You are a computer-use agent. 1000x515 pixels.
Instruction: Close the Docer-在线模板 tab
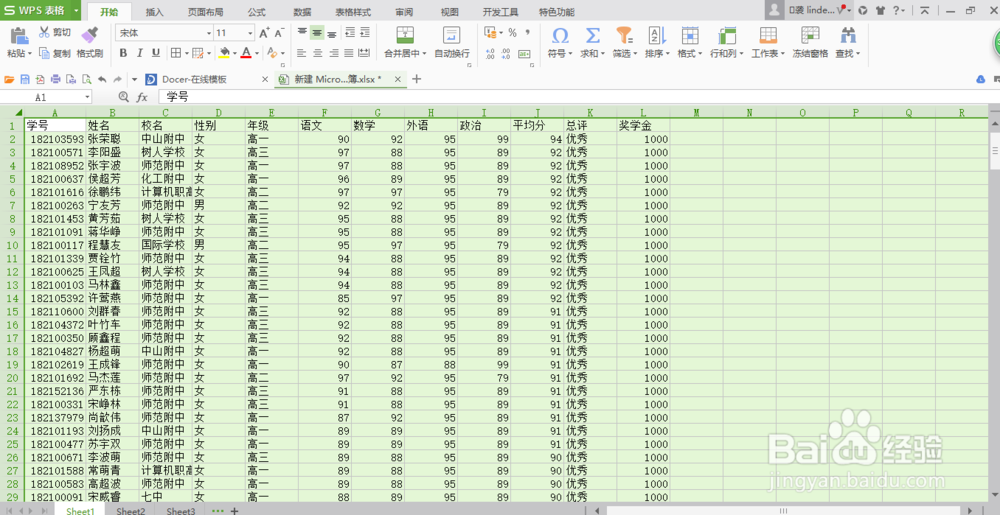[x=265, y=80]
